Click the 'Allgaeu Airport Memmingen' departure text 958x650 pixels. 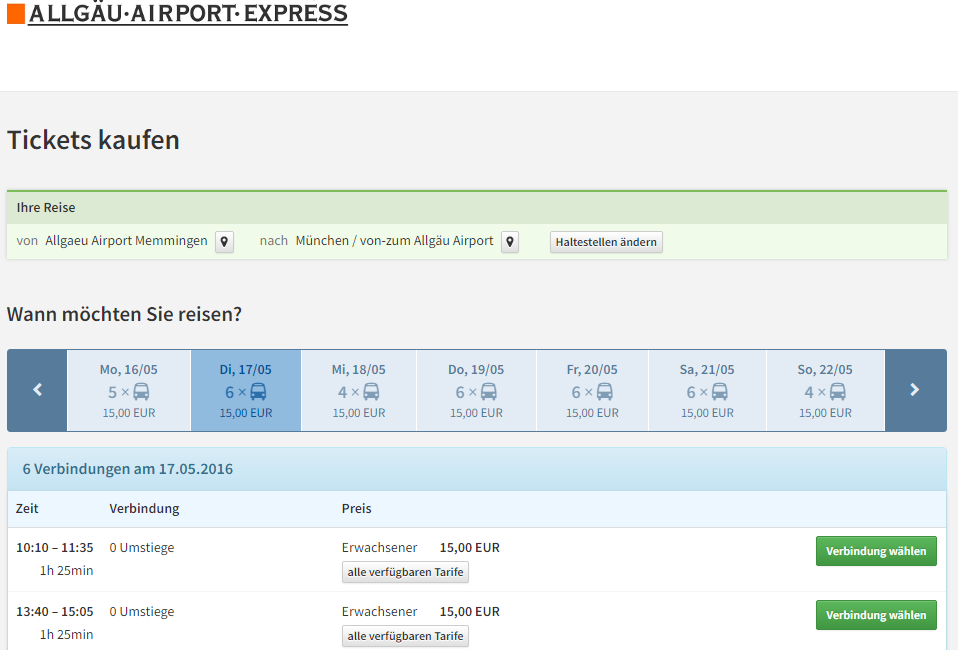(126, 241)
